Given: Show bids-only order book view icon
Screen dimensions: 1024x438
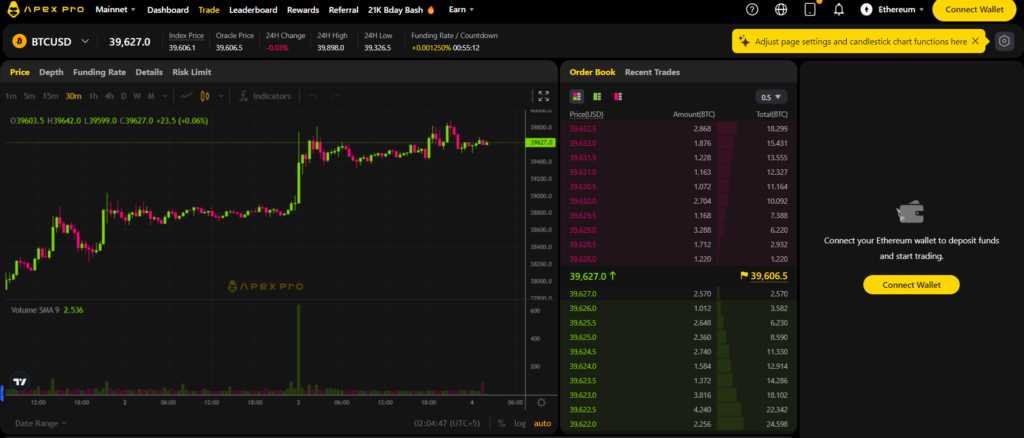Looking at the screenshot, I should click(x=597, y=97).
